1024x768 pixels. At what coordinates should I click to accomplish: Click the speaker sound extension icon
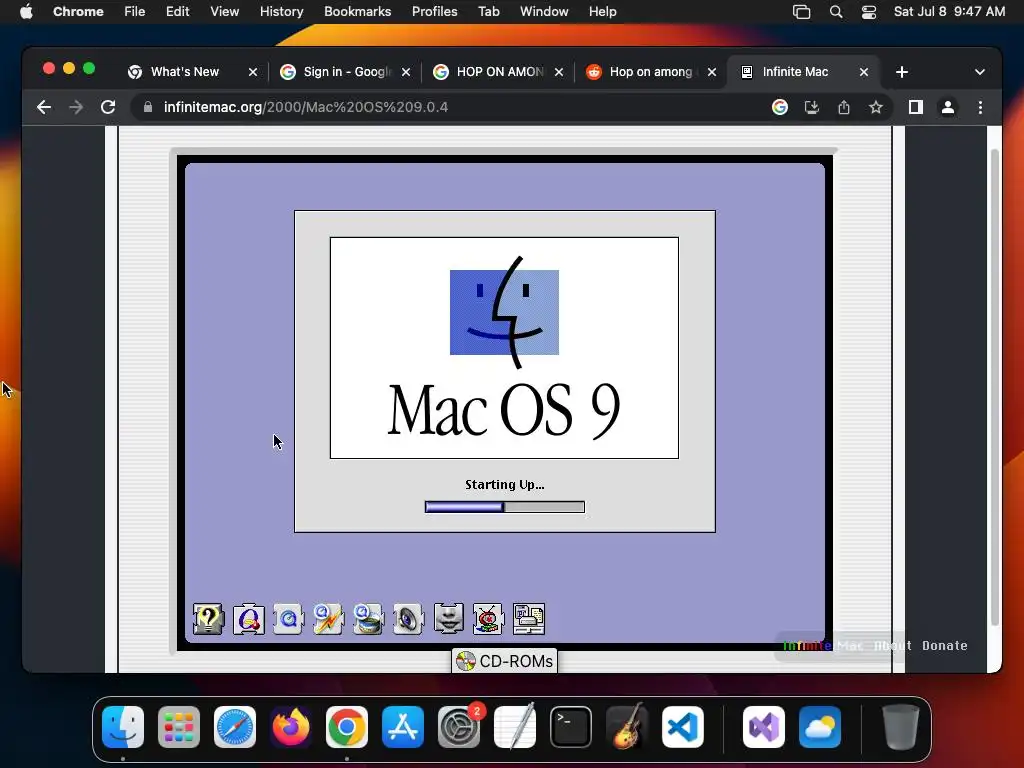point(408,619)
